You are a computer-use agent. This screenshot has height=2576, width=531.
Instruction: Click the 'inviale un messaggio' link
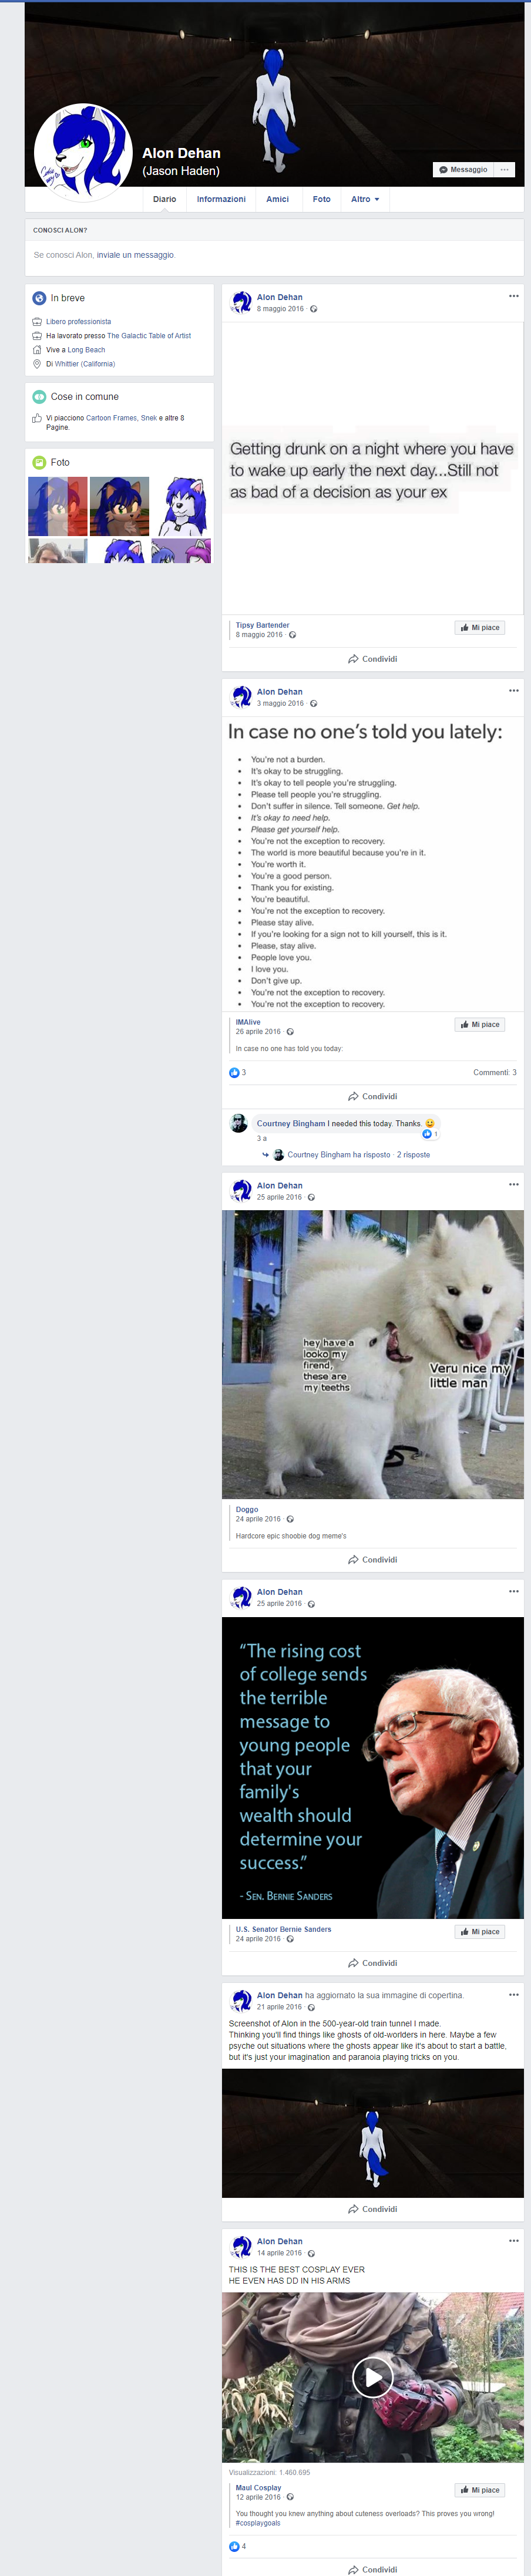tap(135, 255)
